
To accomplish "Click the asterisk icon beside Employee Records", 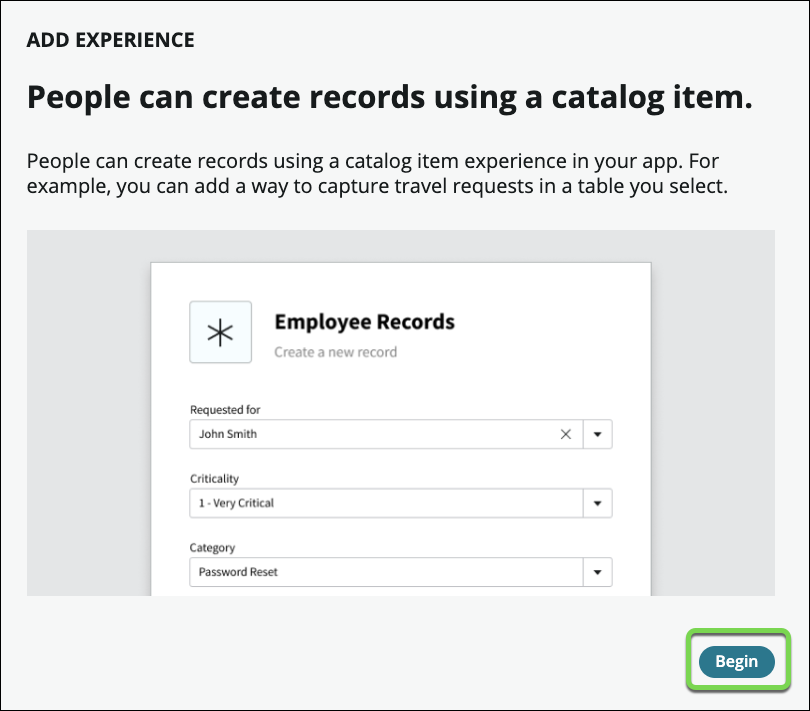I will click(220, 333).
